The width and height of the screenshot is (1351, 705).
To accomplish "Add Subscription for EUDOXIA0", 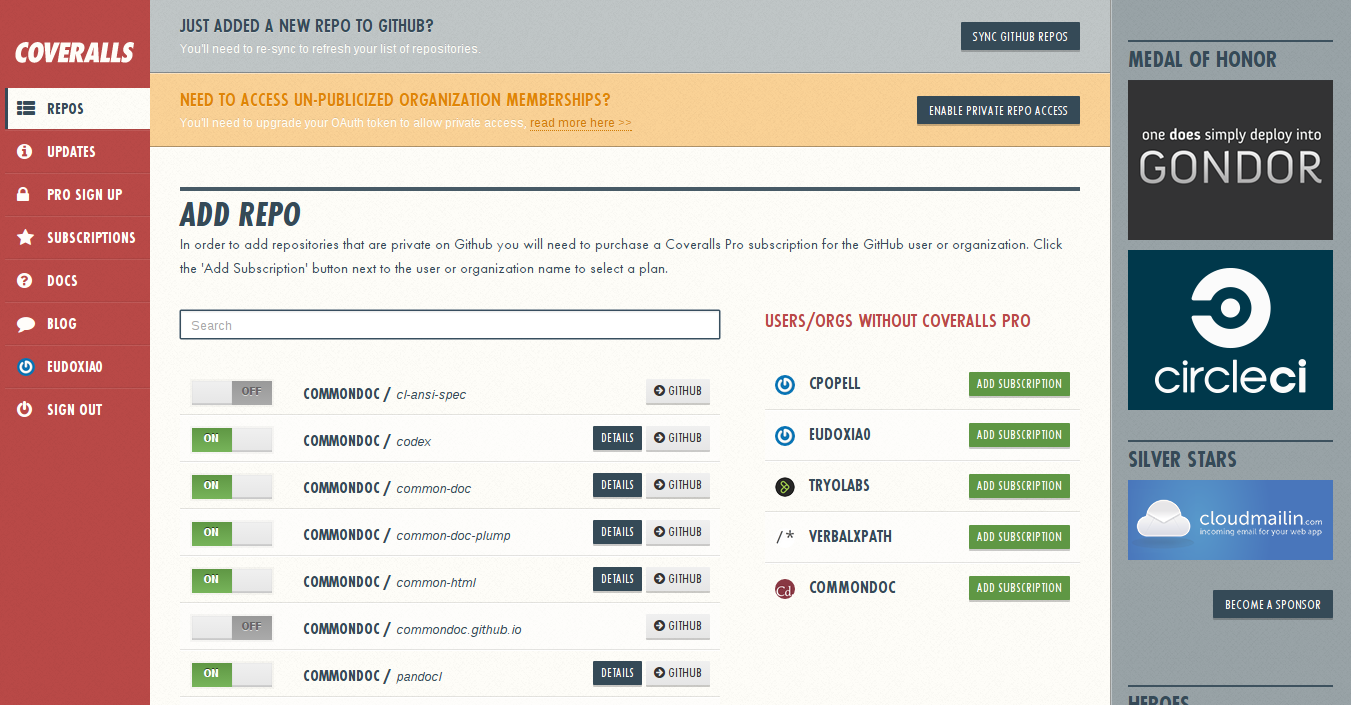I will coord(1019,435).
